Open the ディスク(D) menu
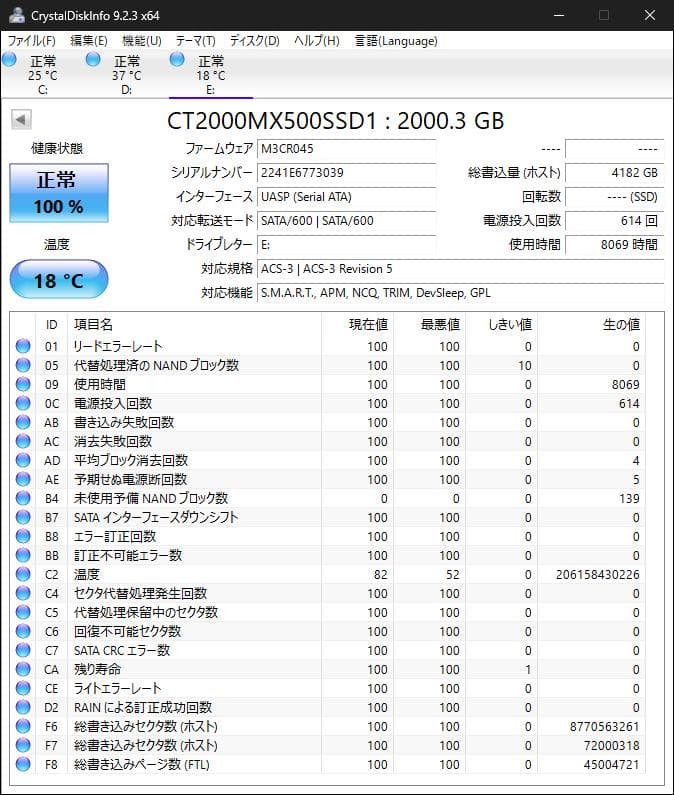Image resolution: width=674 pixels, height=795 pixels. [x=255, y=41]
